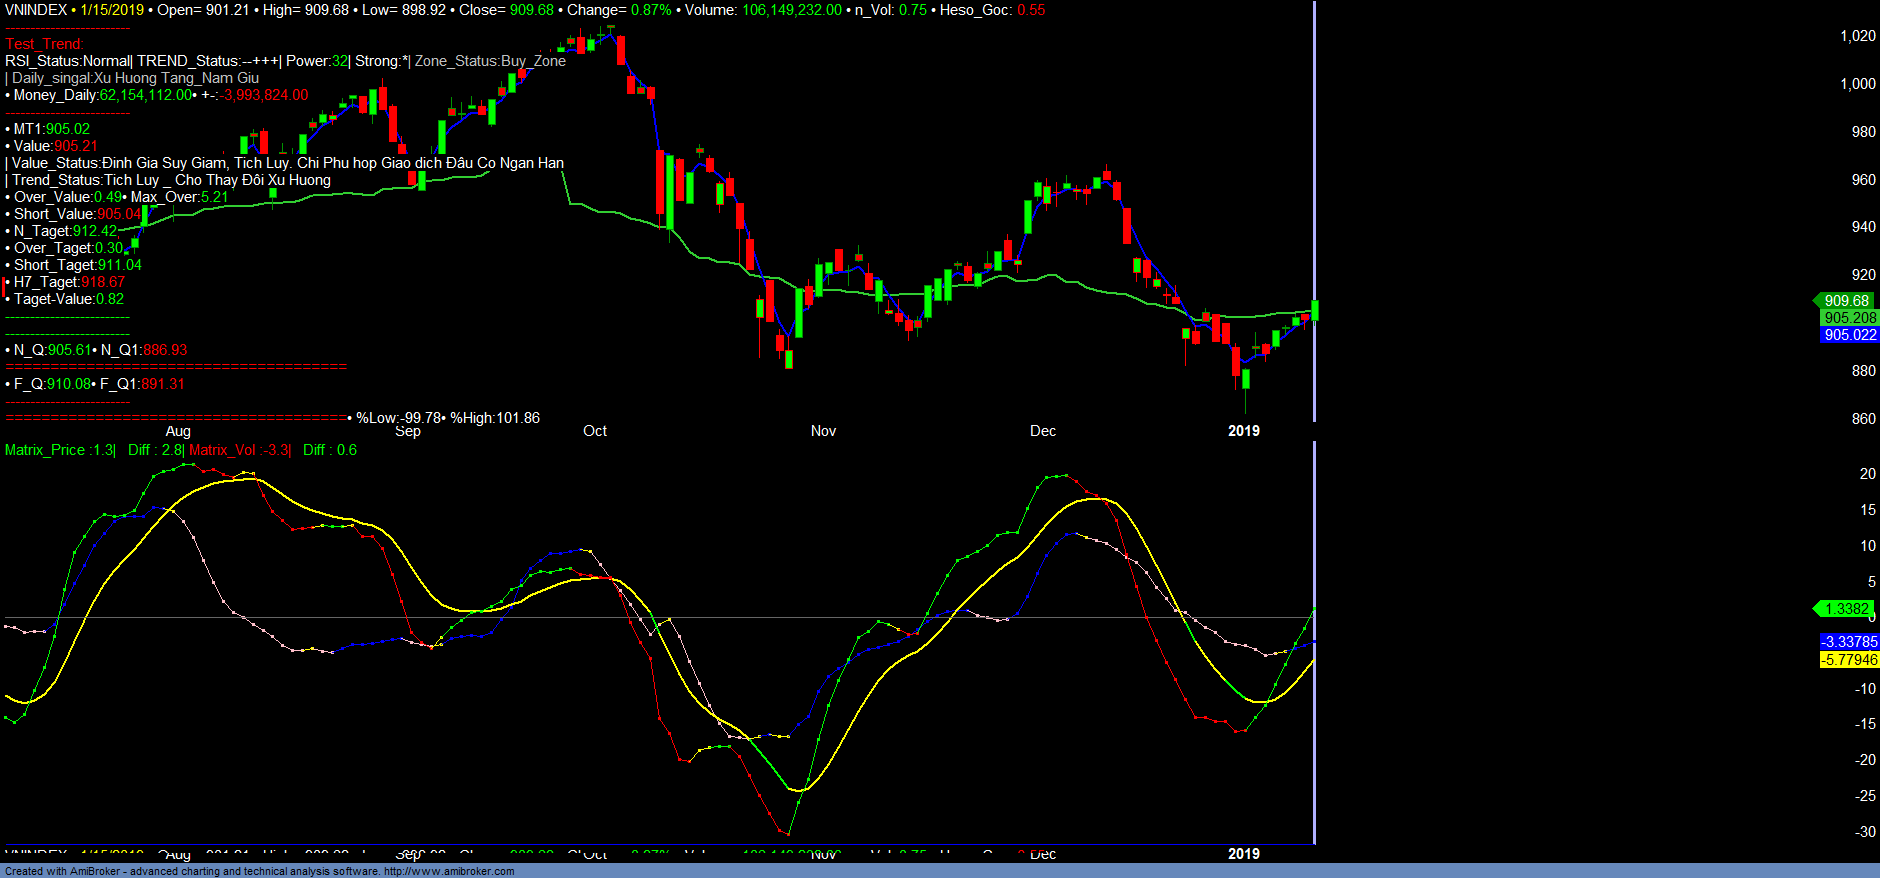1880x878 pixels.
Task: Select the yellow -5.77946 indicator tag
Action: pos(1849,660)
